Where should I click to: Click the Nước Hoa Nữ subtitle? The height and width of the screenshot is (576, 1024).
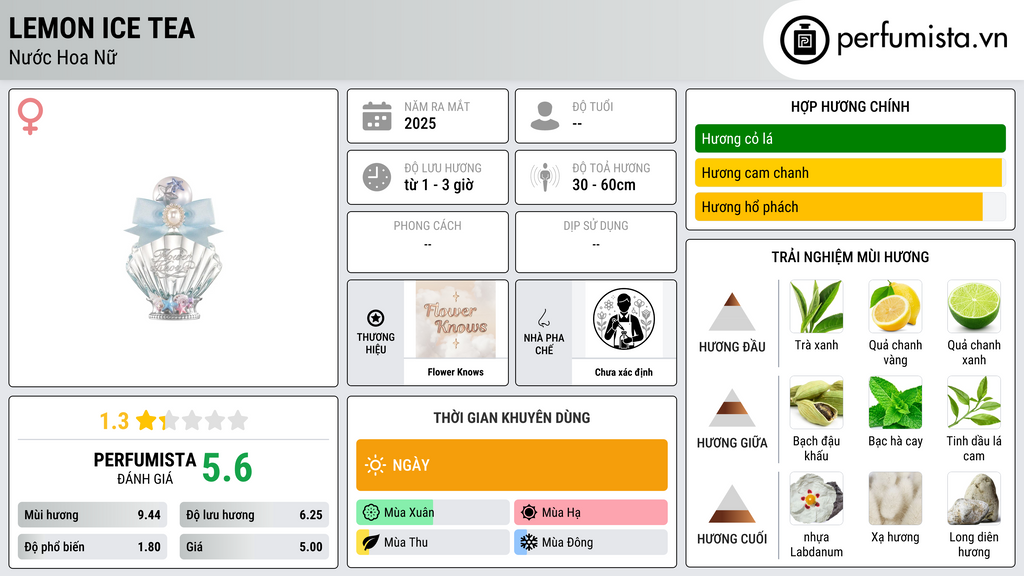[63, 57]
